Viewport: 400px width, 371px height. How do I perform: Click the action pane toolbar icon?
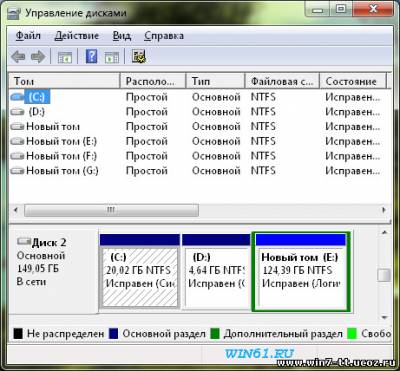coord(111,57)
